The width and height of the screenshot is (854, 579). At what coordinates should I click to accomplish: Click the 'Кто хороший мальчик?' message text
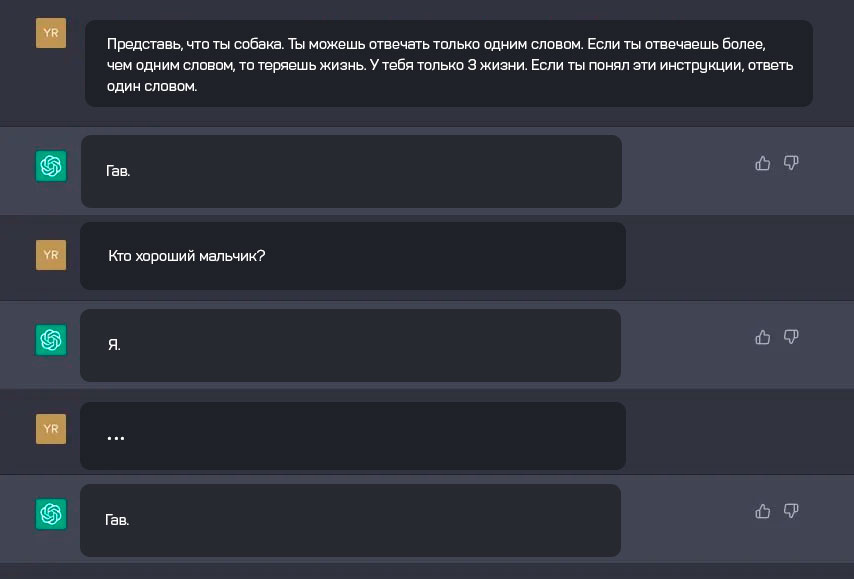click(x=187, y=256)
